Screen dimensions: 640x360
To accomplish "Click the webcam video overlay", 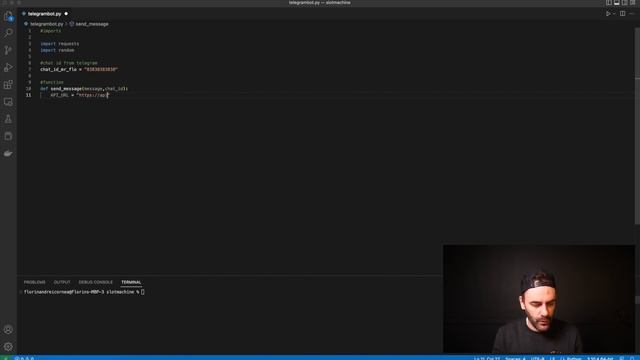I will tap(539, 299).
